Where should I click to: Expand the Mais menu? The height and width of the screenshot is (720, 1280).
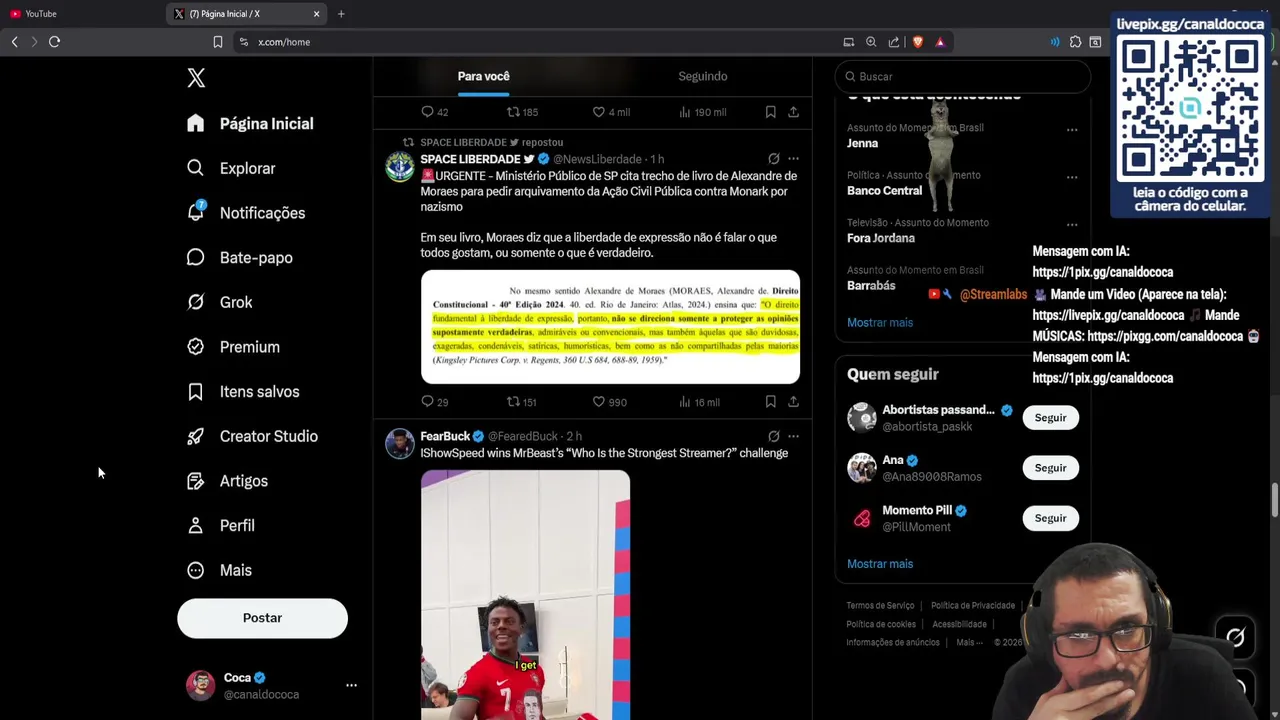(x=219, y=570)
